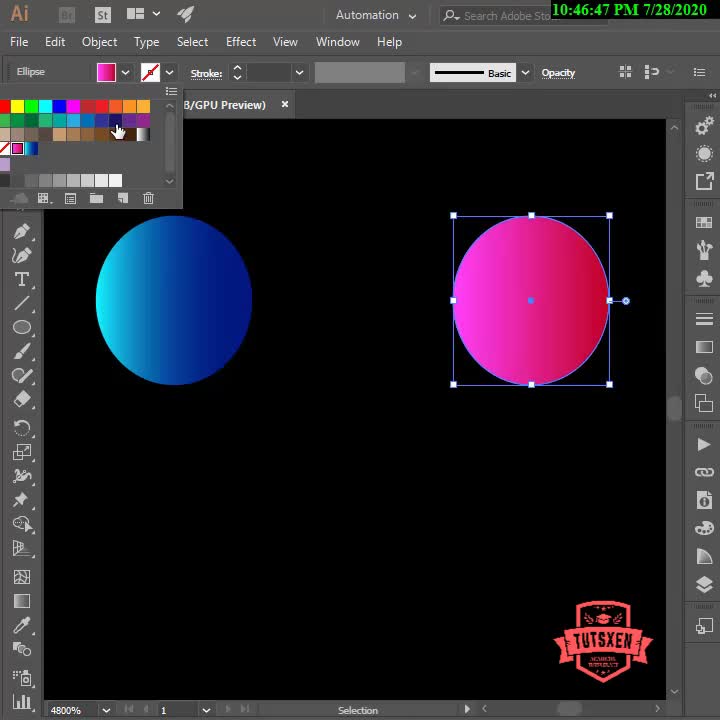Expand the stroke weight dropdown
The width and height of the screenshot is (720, 720).
click(x=298, y=73)
